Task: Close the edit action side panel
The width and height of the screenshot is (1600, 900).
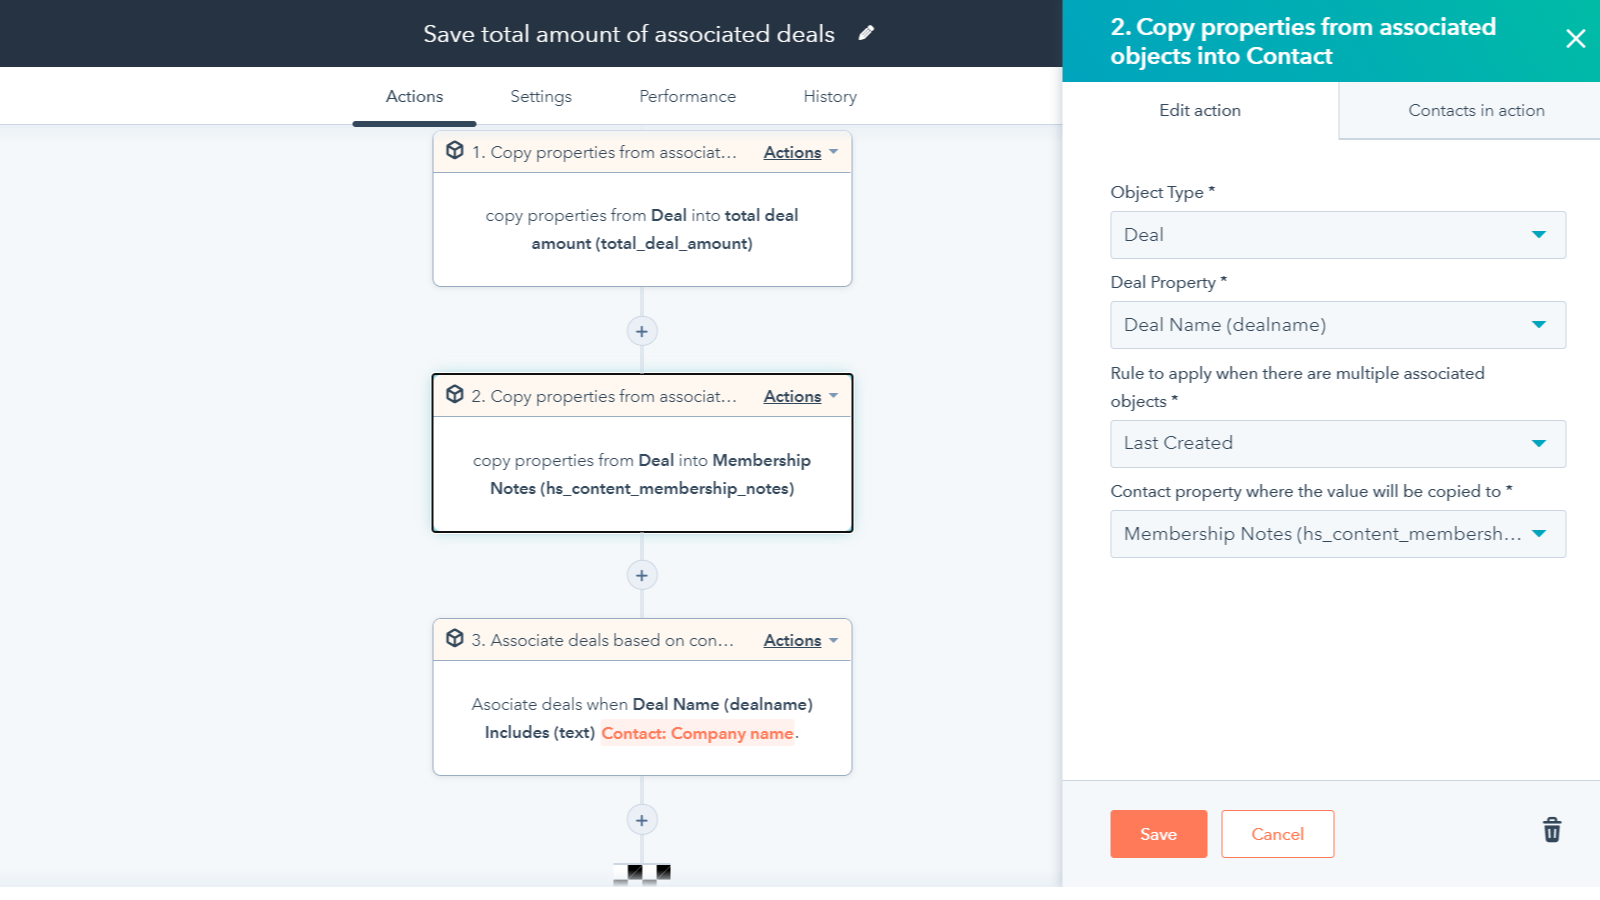Action: coord(1575,39)
